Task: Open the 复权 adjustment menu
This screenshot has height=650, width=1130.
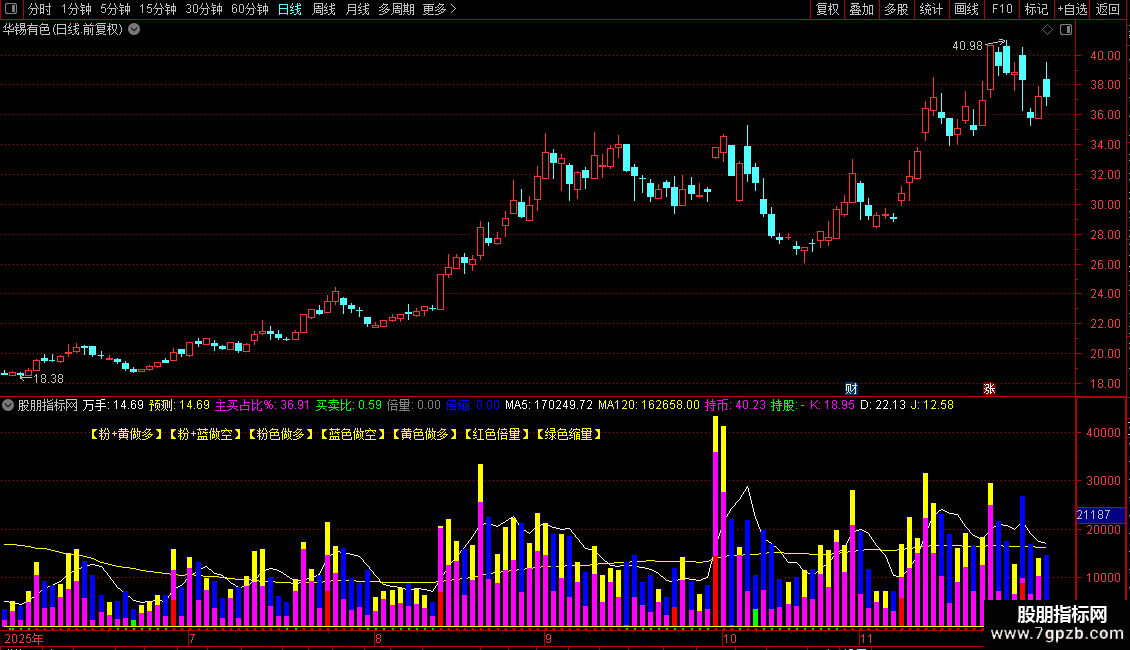Action: [827, 9]
